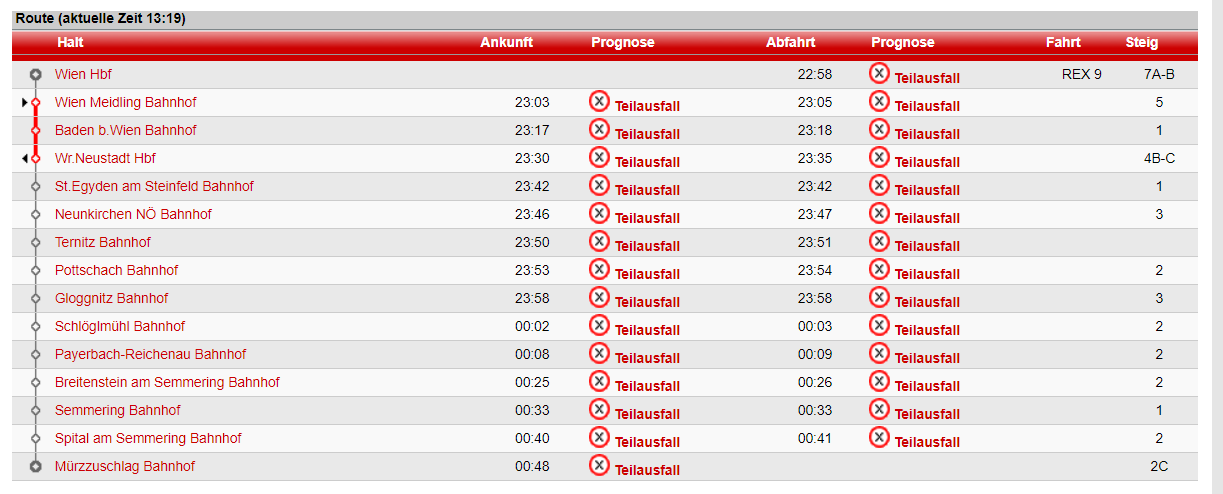Click Teilausfall text in Spital am Semmering departure
This screenshot has width=1223, height=494.
tap(927, 442)
